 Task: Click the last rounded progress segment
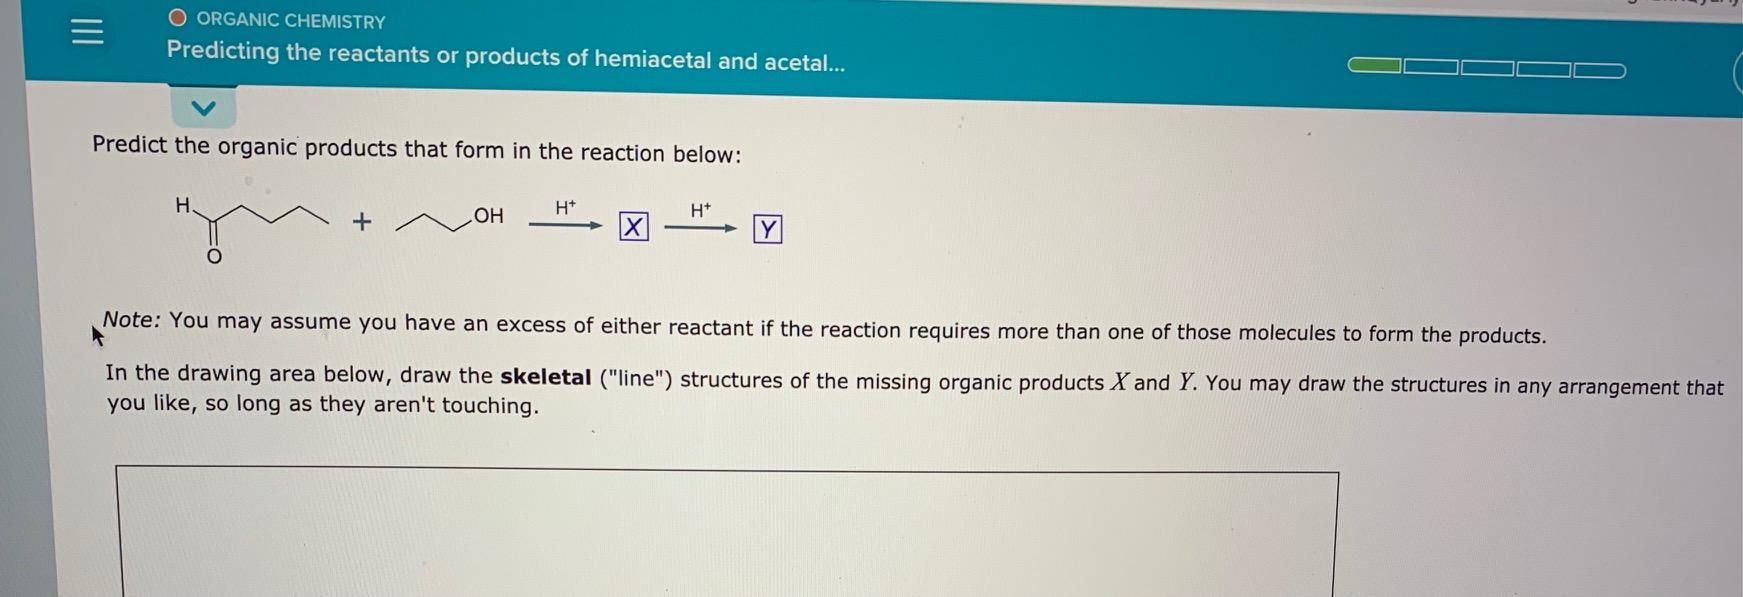1599,69
